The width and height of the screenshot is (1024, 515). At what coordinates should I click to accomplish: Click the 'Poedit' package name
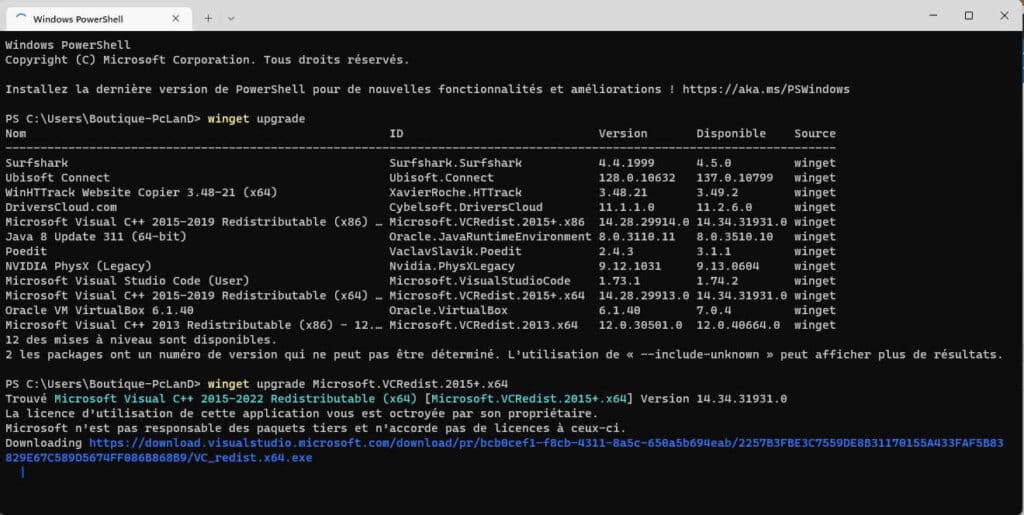[26, 251]
